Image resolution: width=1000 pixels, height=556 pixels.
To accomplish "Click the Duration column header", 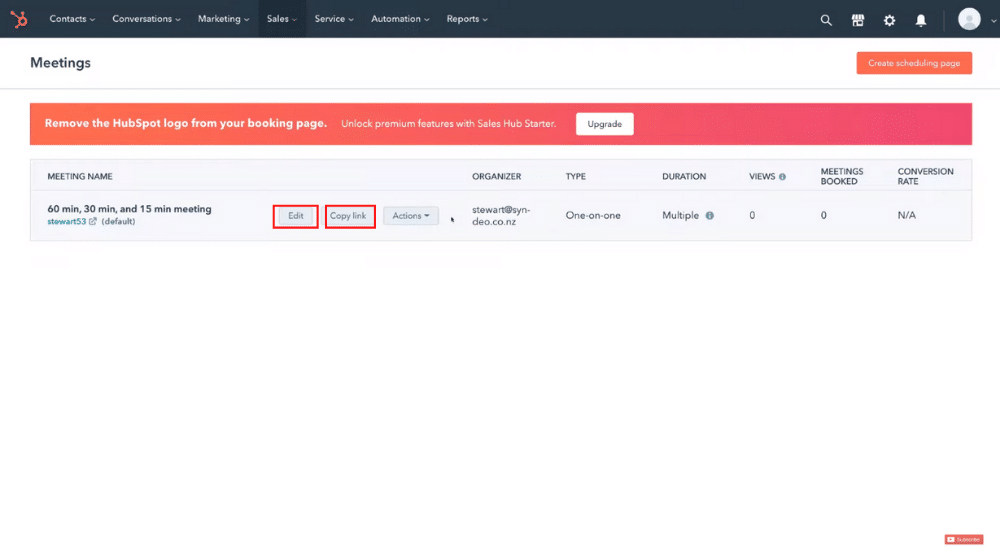I will pyautogui.click(x=684, y=177).
